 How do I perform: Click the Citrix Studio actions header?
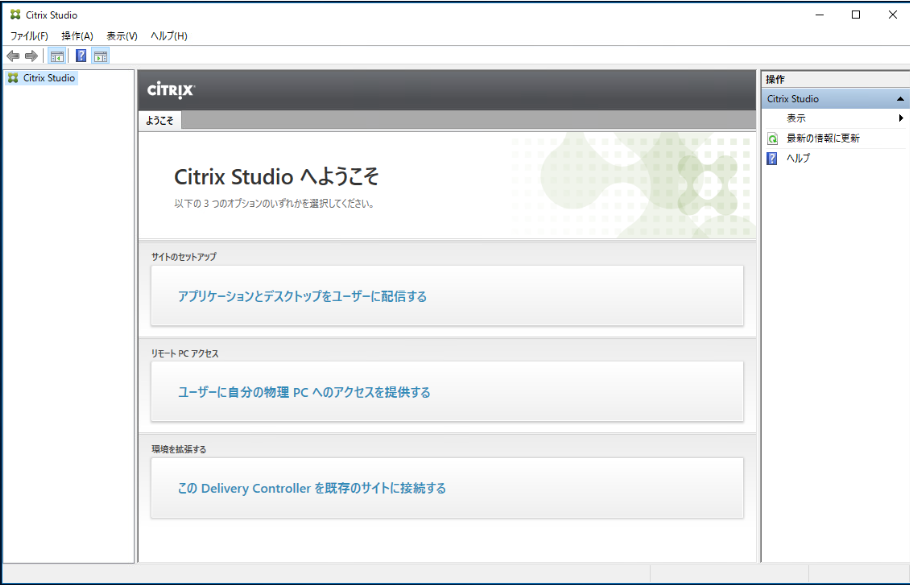pyautogui.click(x=835, y=99)
